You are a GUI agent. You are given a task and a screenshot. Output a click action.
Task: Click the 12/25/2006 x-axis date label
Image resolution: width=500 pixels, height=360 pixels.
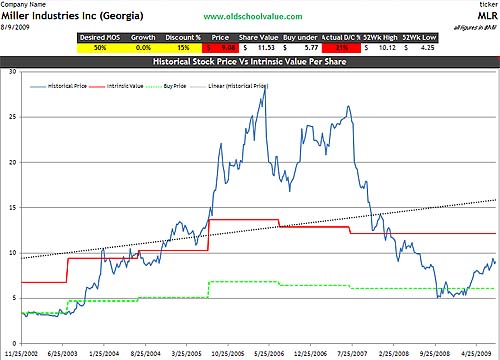pos(311,354)
